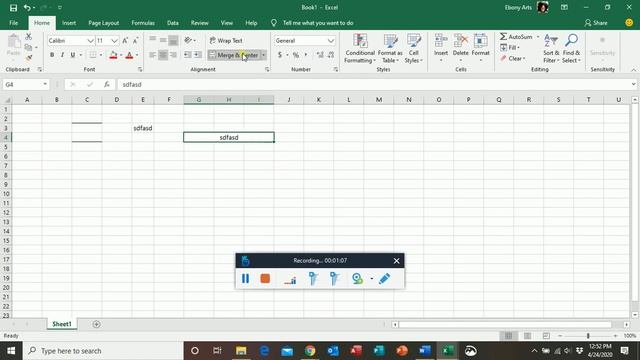This screenshot has width=640, height=360.
Task: Add a new sheet with plus button
Action: tap(96, 324)
